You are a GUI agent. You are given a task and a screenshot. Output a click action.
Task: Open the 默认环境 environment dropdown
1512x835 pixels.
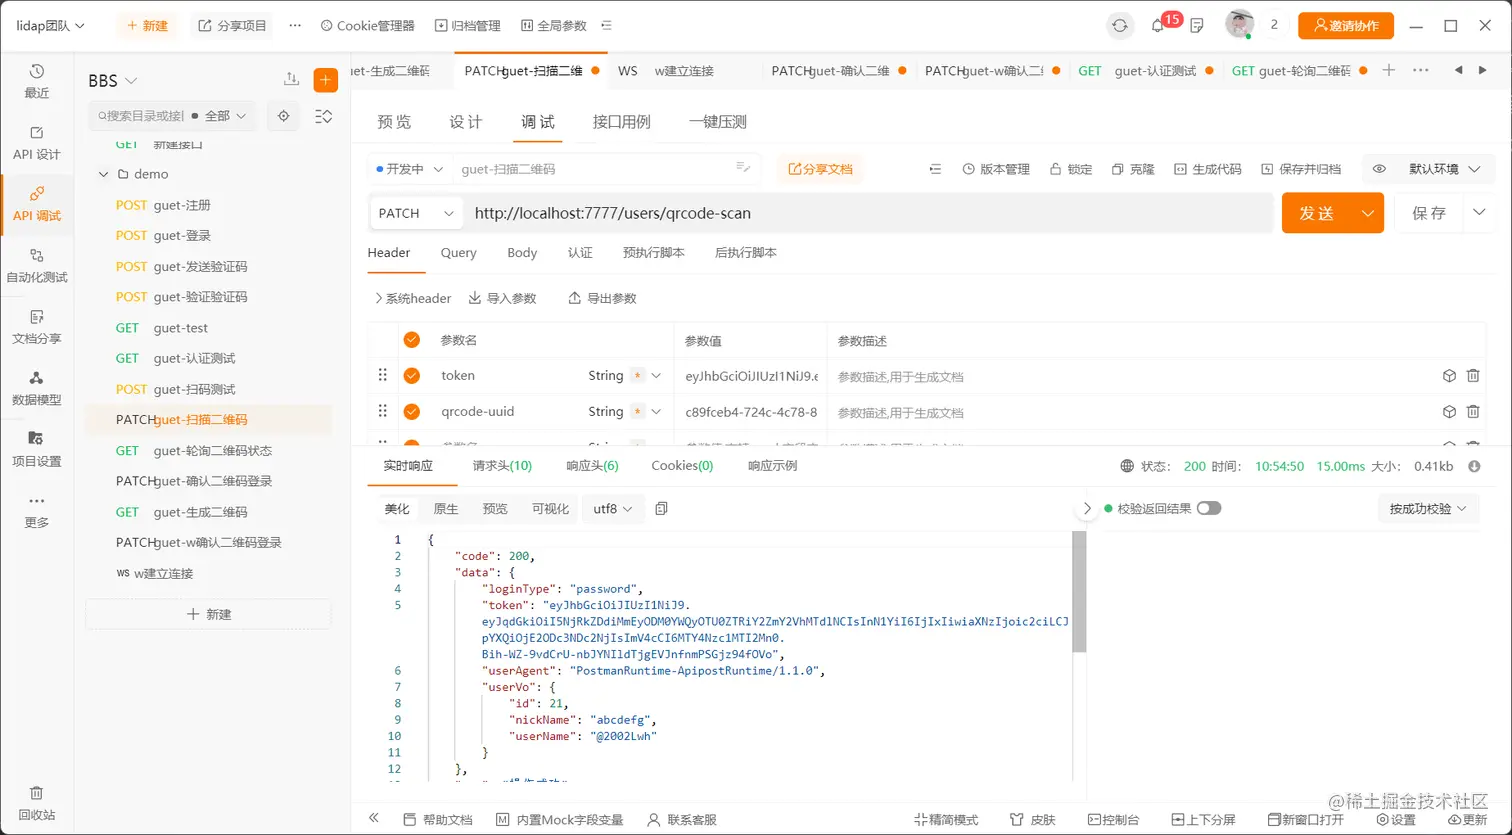tap(1444, 169)
